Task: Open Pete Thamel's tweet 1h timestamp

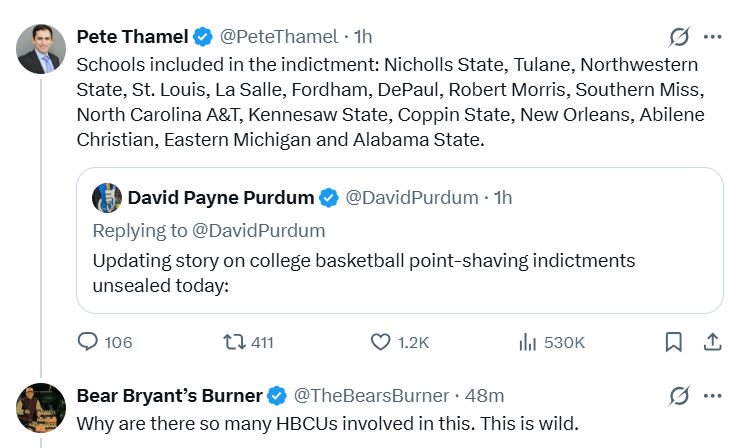Action: 362,37
